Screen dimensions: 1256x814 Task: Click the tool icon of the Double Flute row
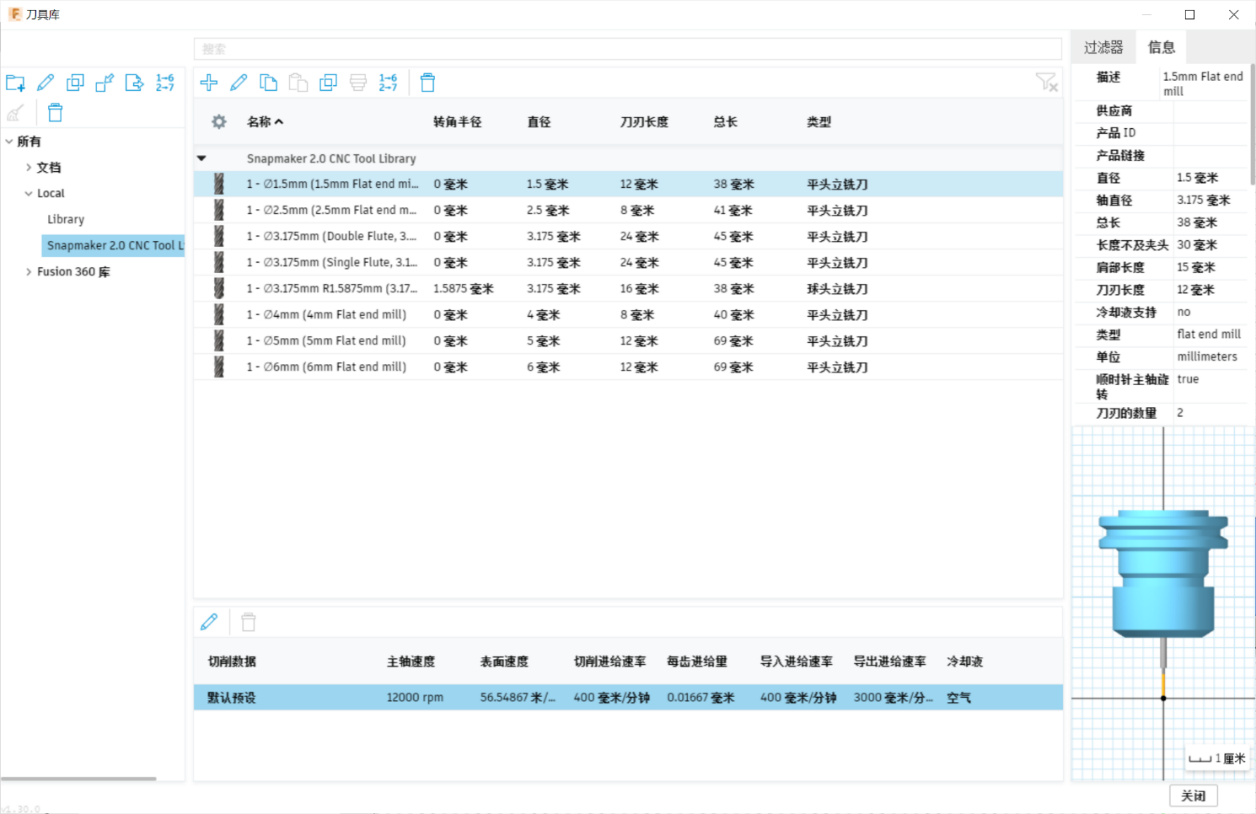pyautogui.click(x=219, y=236)
